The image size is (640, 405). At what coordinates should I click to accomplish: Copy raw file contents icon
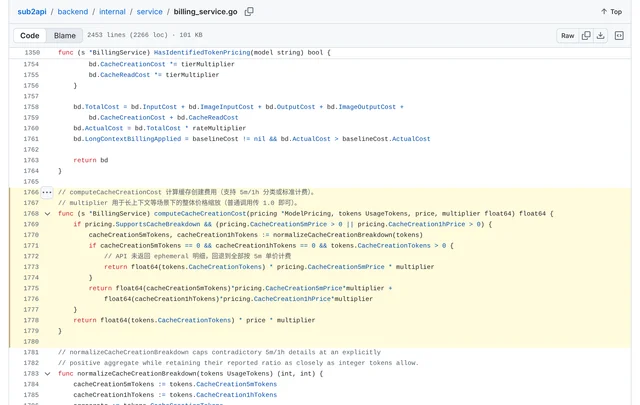click(586, 36)
